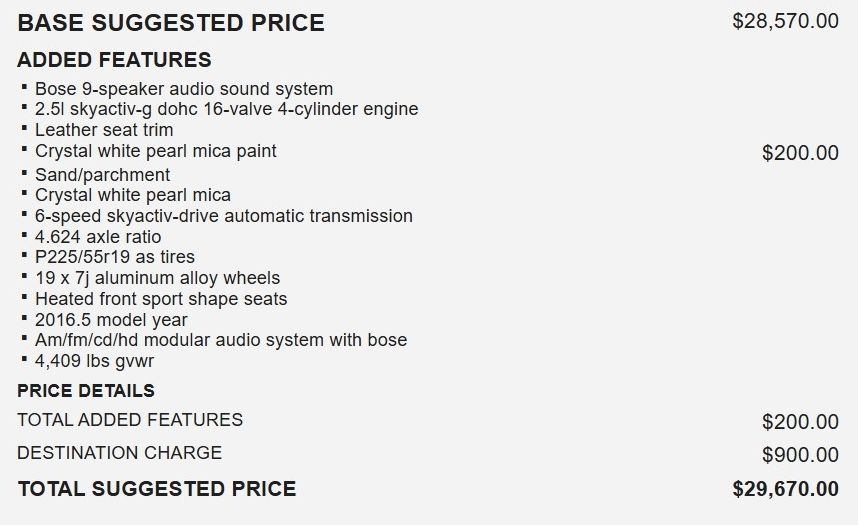Screen dimensions: 858x525
Task: Click the $28,570.00 base price amount
Action: [785, 21]
